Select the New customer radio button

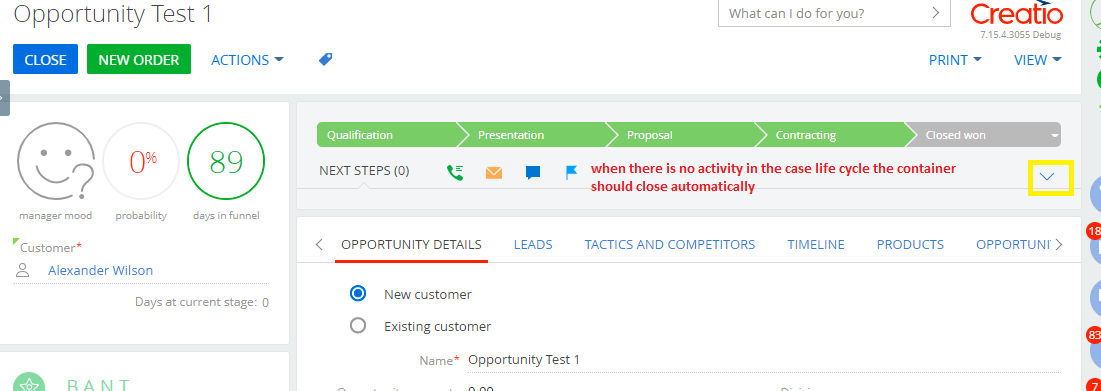(358, 293)
